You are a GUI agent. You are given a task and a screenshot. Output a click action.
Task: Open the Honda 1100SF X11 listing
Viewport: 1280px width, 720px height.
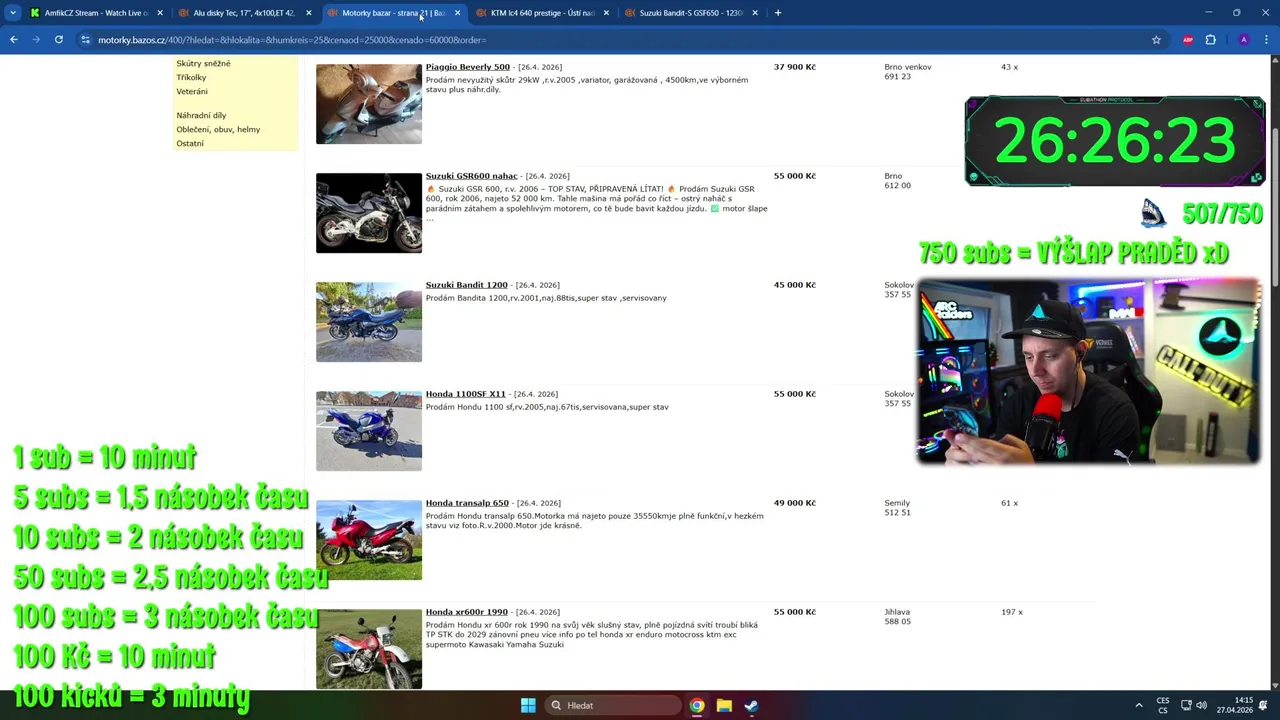click(x=465, y=394)
